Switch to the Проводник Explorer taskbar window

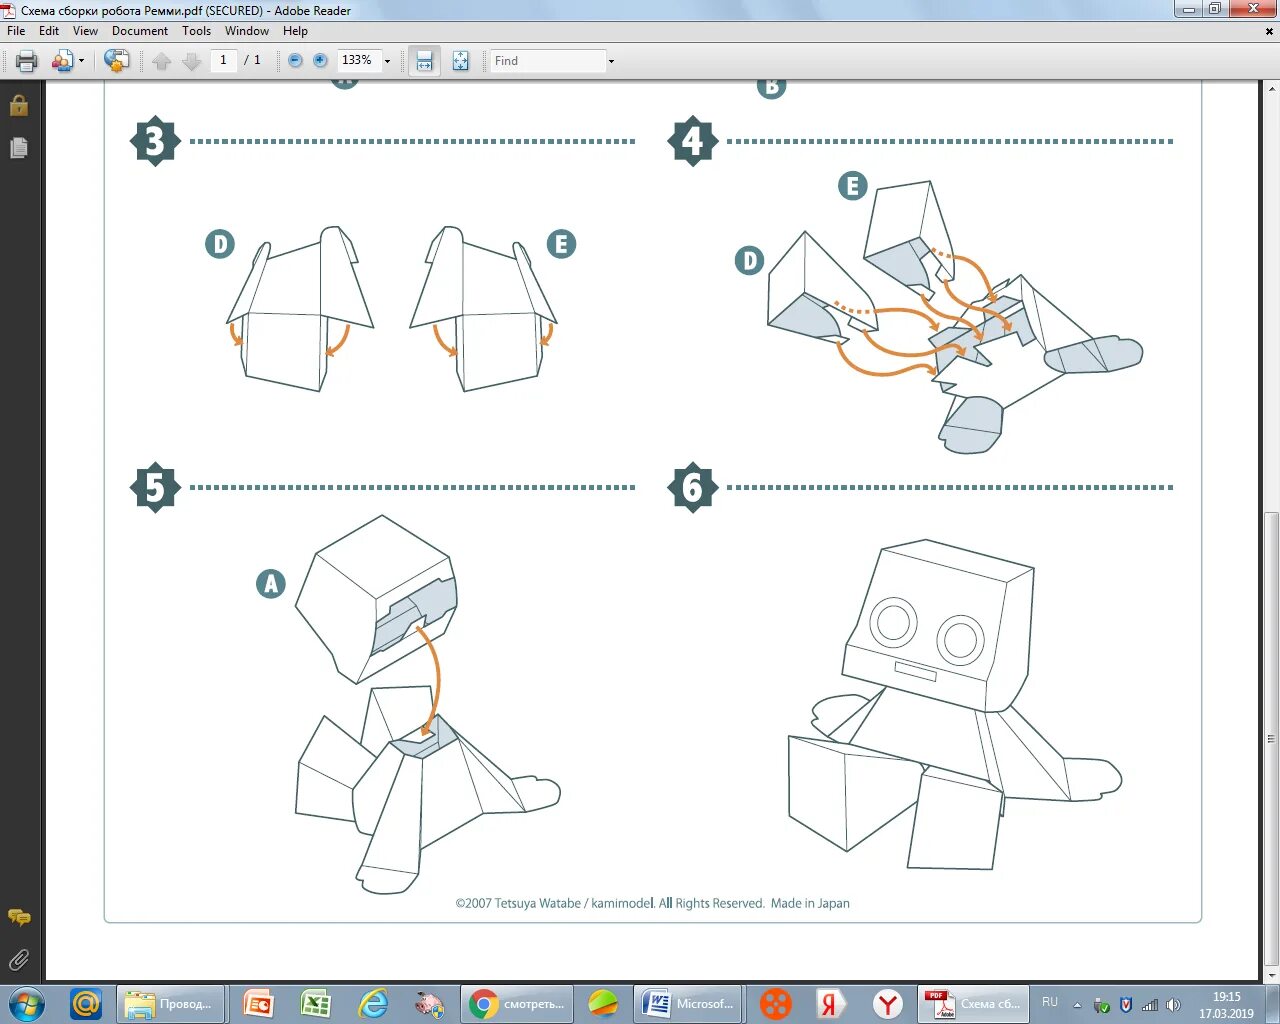(170, 1004)
